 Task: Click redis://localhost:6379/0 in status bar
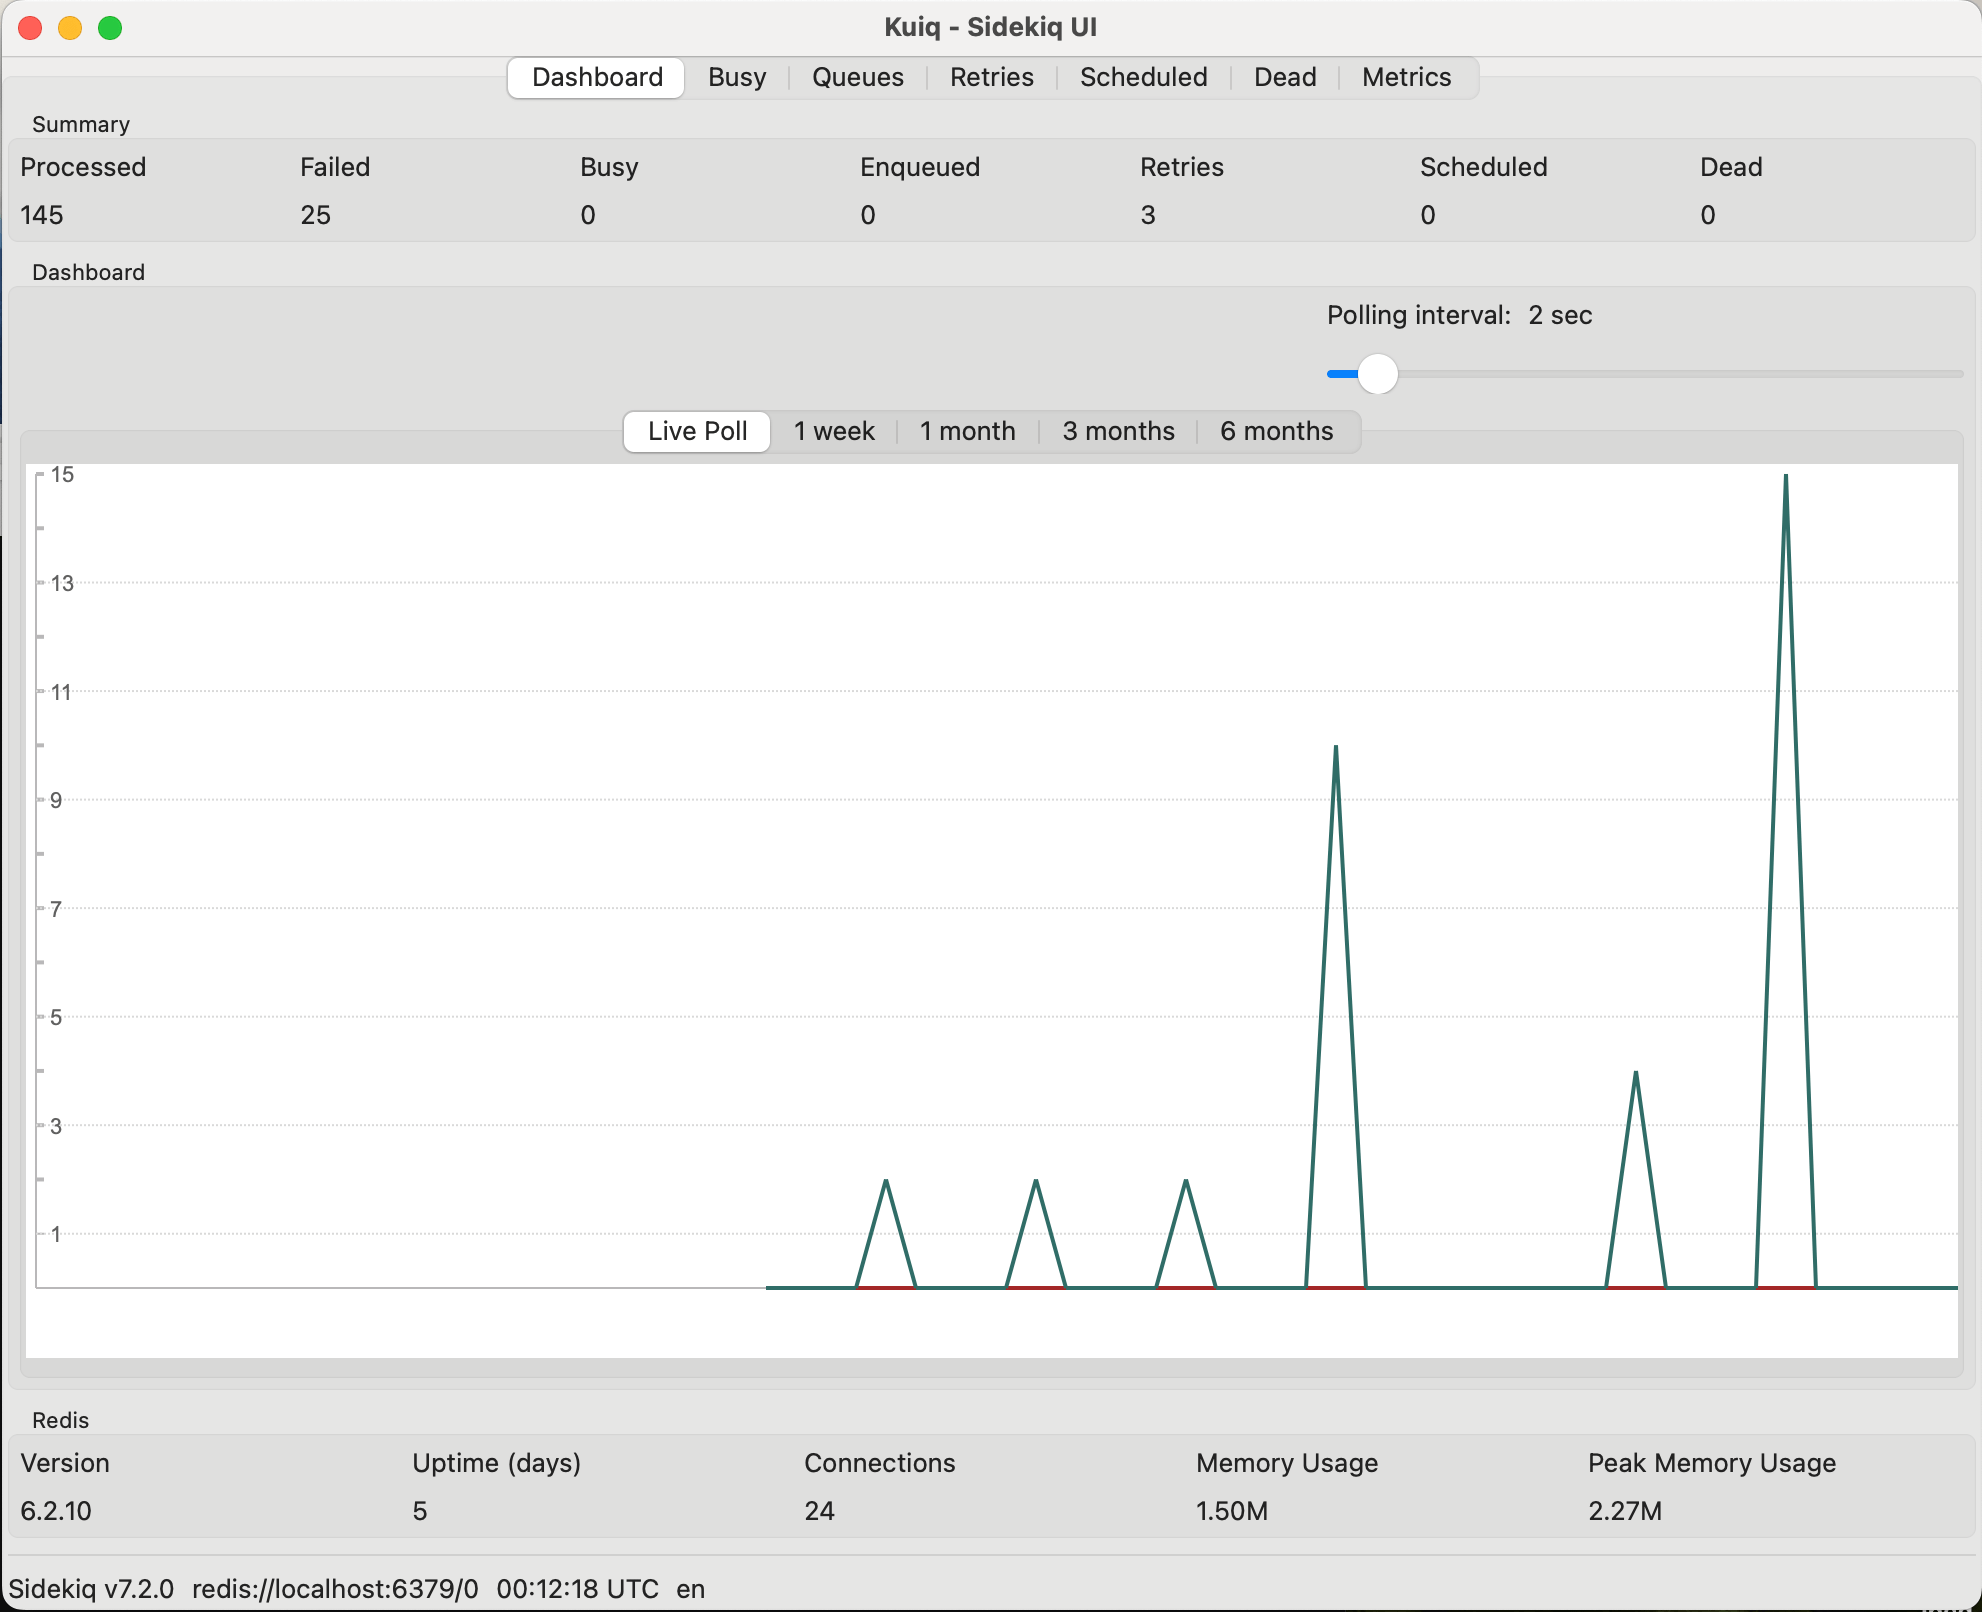point(335,1589)
